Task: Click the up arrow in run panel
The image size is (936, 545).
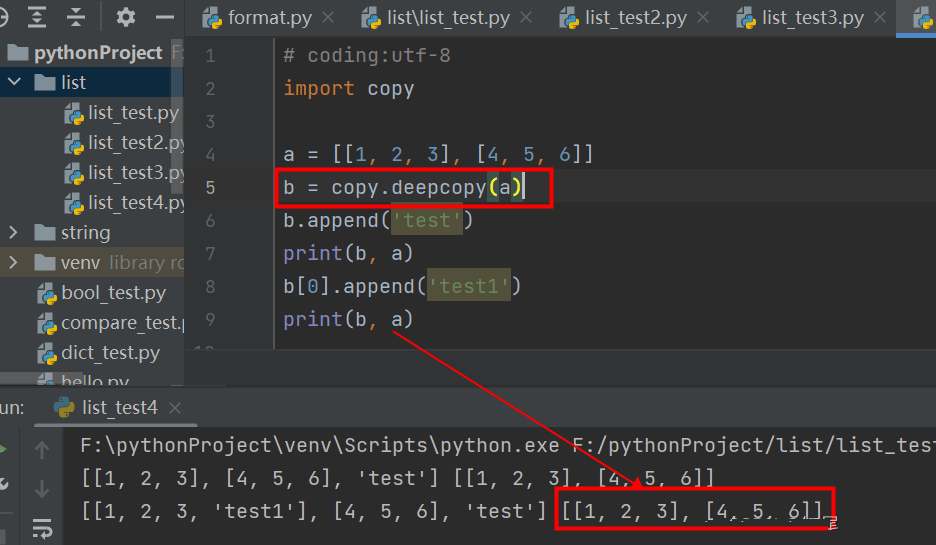Action: 42,449
